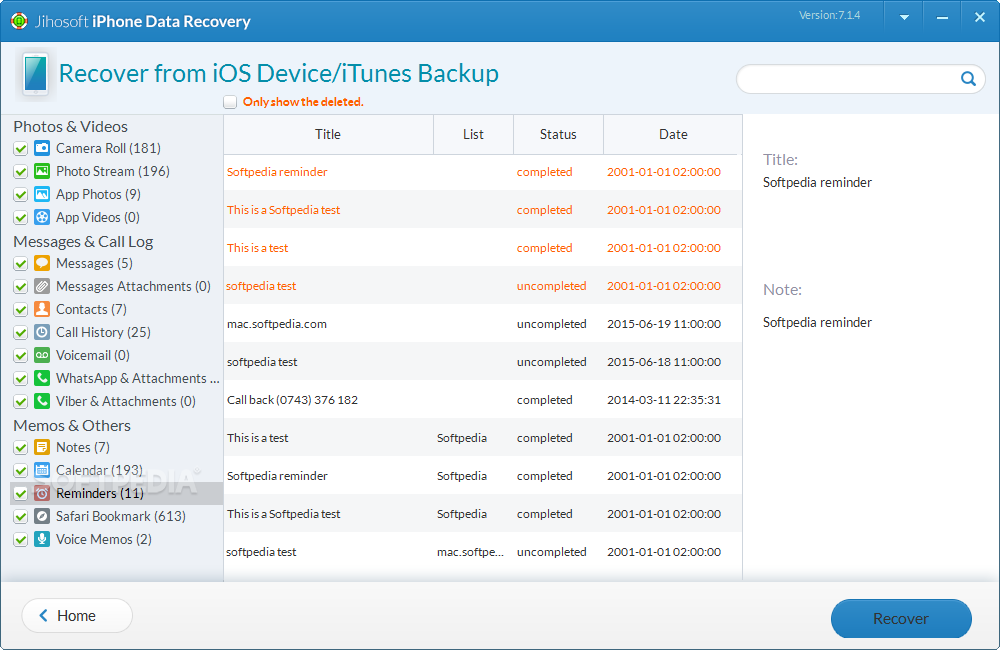This screenshot has width=1000, height=650.
Task: Click the search magnifier icon
Action: 968,79
